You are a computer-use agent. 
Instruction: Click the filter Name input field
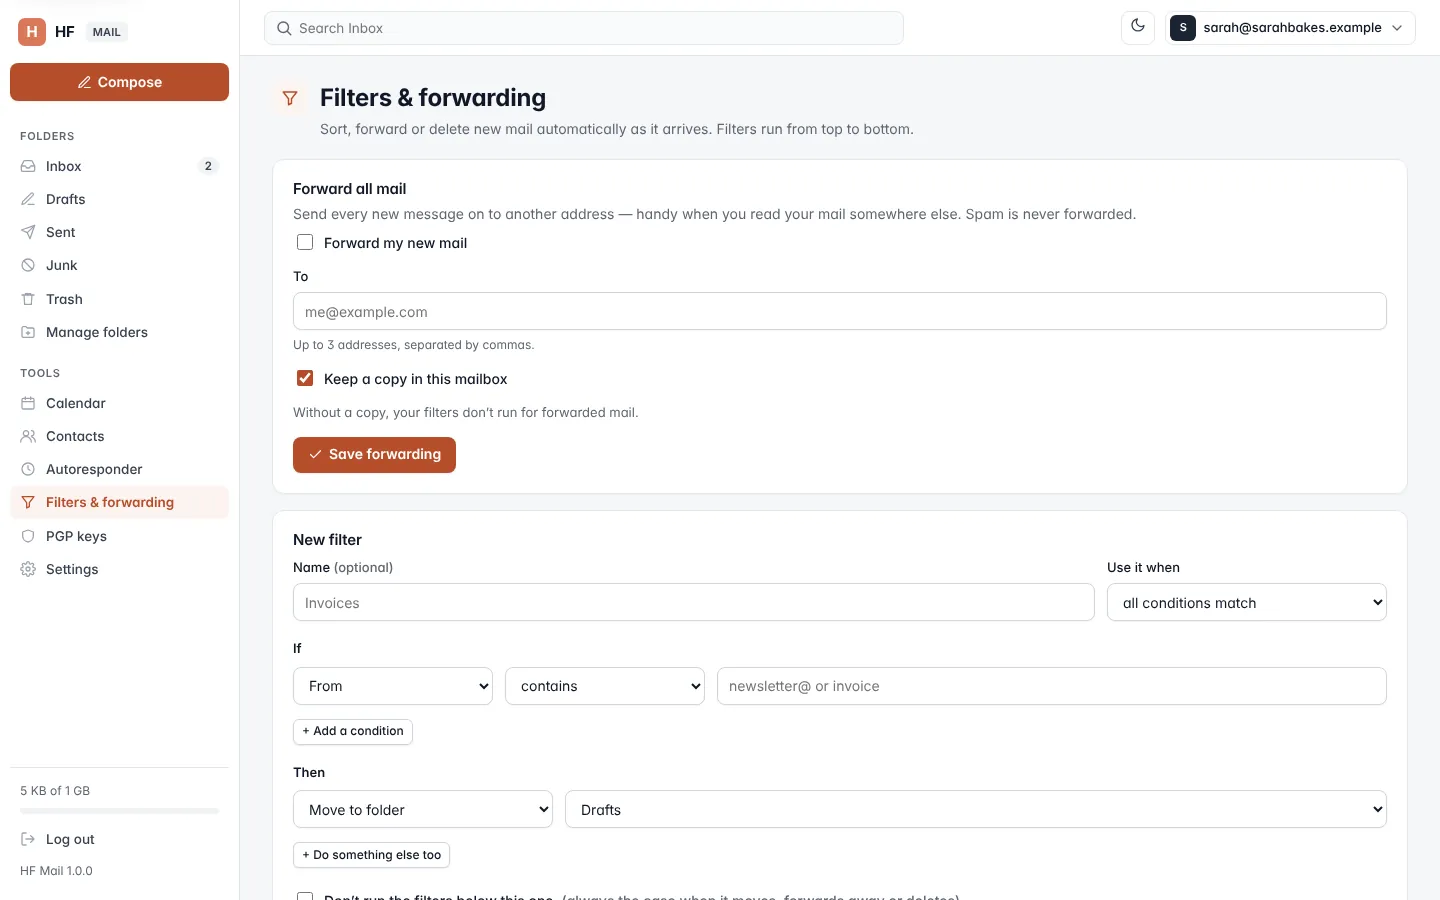[x=694, y=602]
